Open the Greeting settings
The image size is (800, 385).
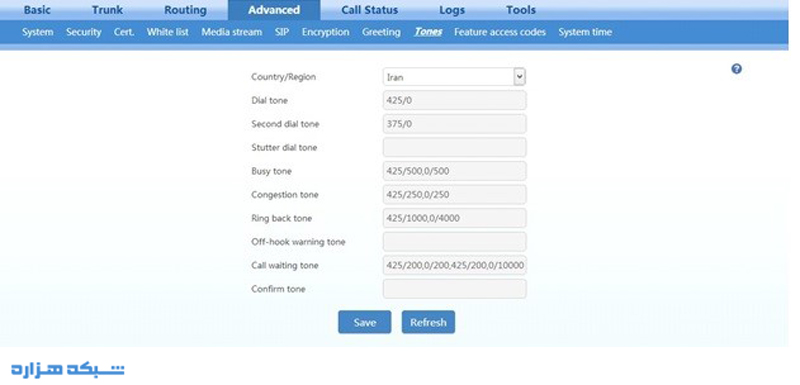pos(381,32)
